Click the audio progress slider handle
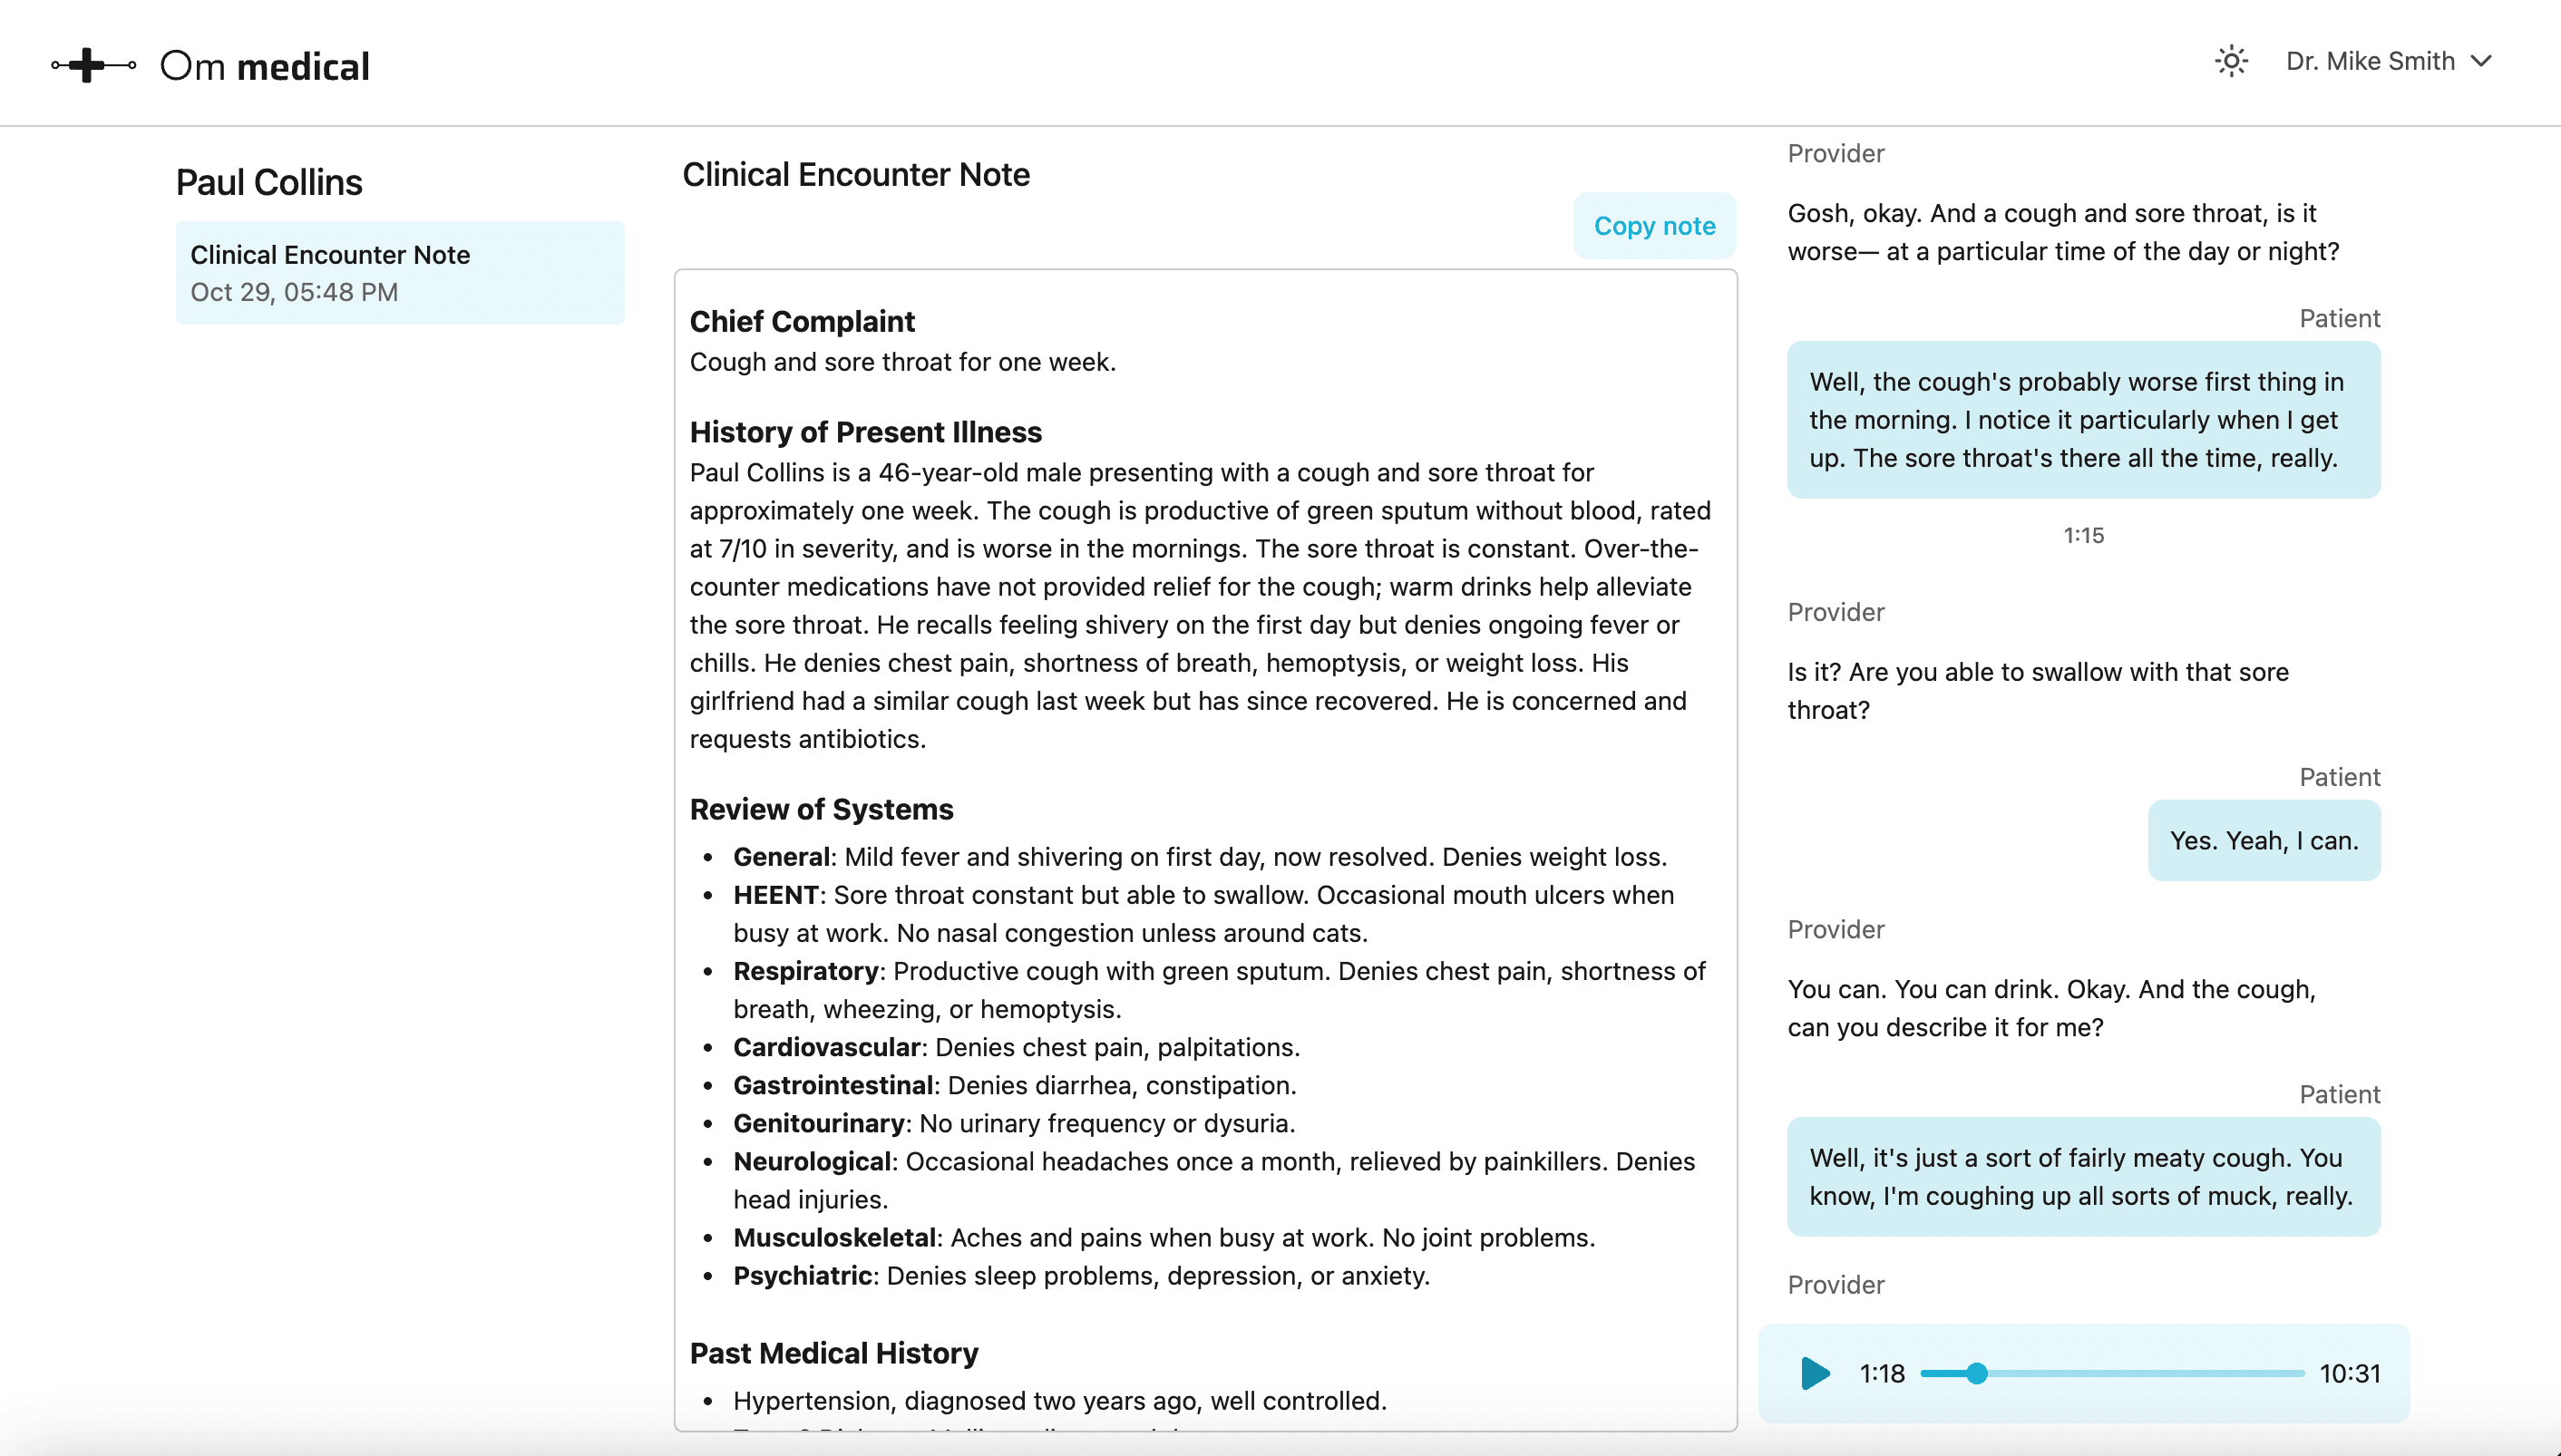2561x1456 pixels. pyautogui.click(x=1977, y=1373)
